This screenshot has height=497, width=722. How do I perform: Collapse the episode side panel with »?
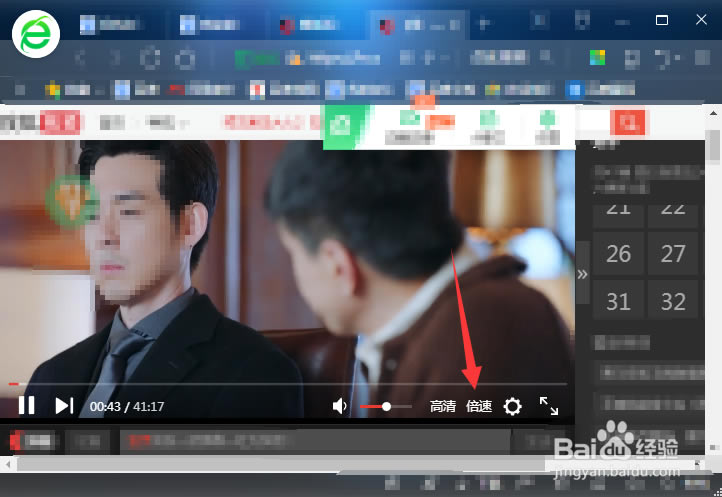point(582,274)
